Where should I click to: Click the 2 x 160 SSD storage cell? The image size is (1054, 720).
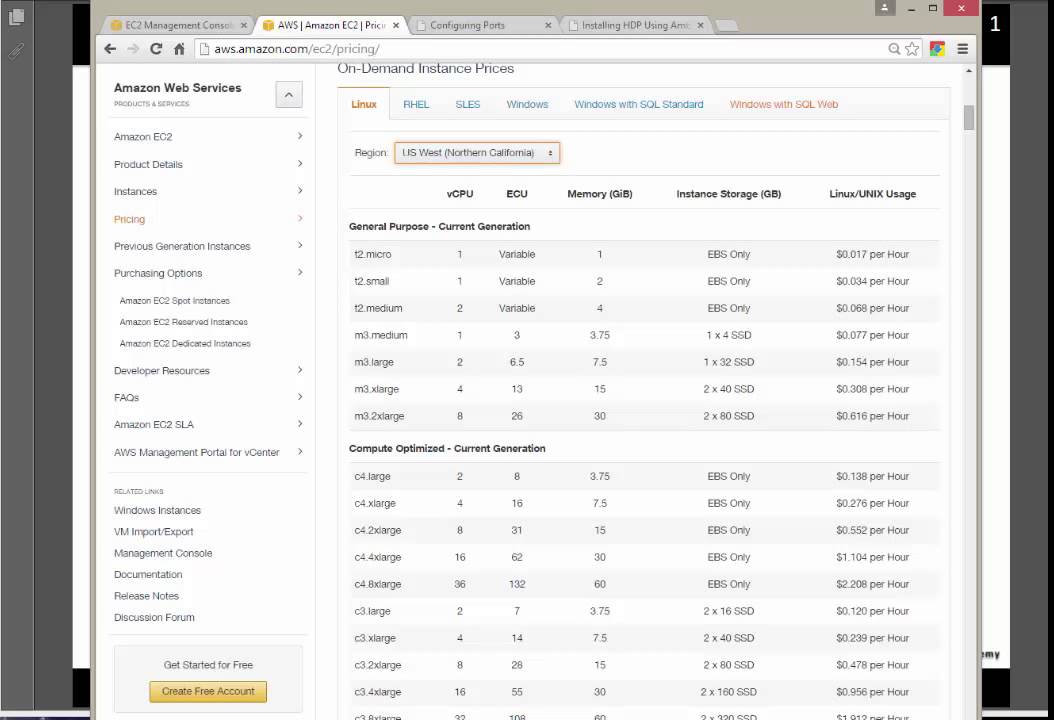(x=729, y=692)
